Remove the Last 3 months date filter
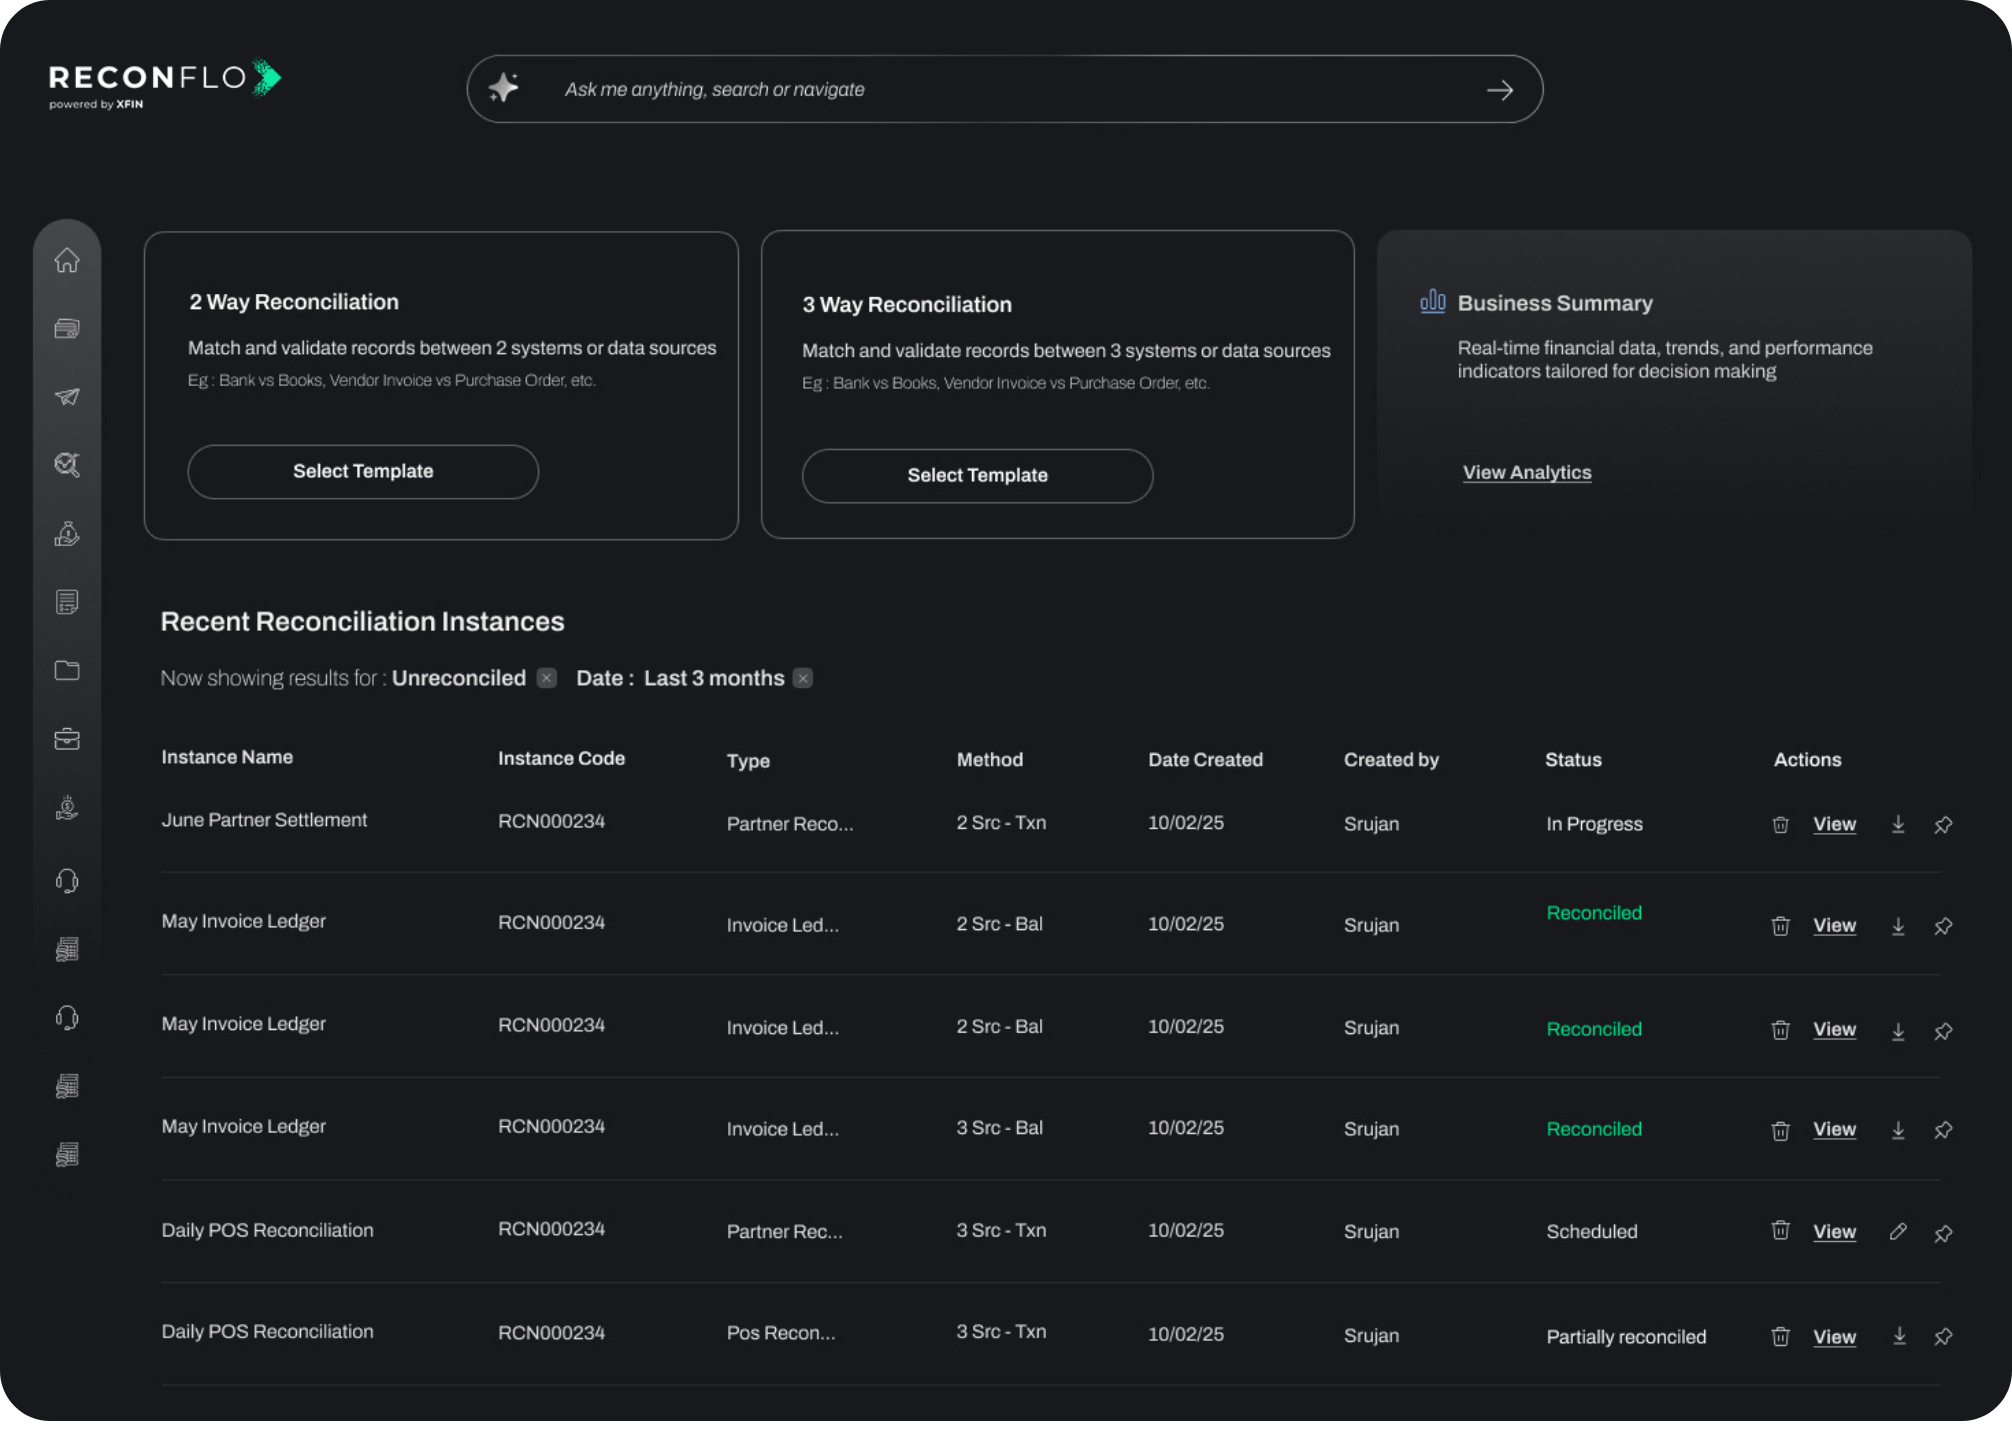2012x1453 pixels. (803, 678)
